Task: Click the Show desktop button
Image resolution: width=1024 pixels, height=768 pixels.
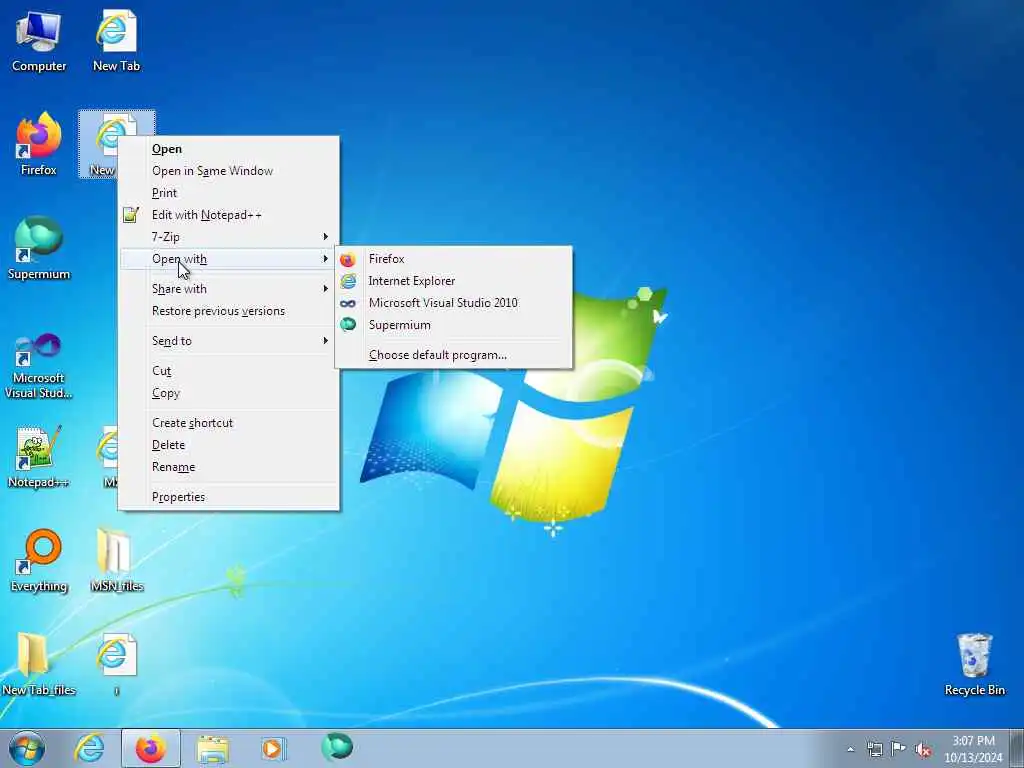Action: coord(1017,748)
